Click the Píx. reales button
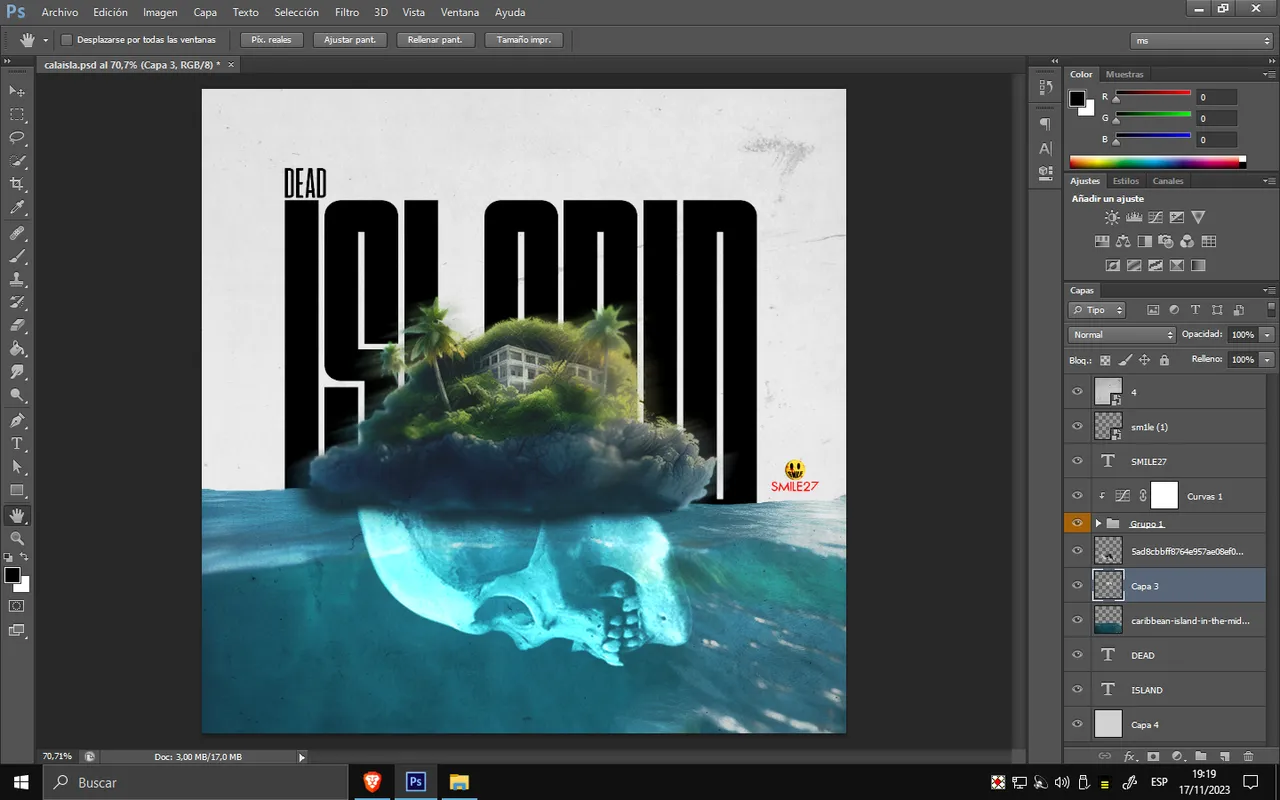The height and width of the screenshot is (800, 1280). pyautogui.click(x=271, y=40)
